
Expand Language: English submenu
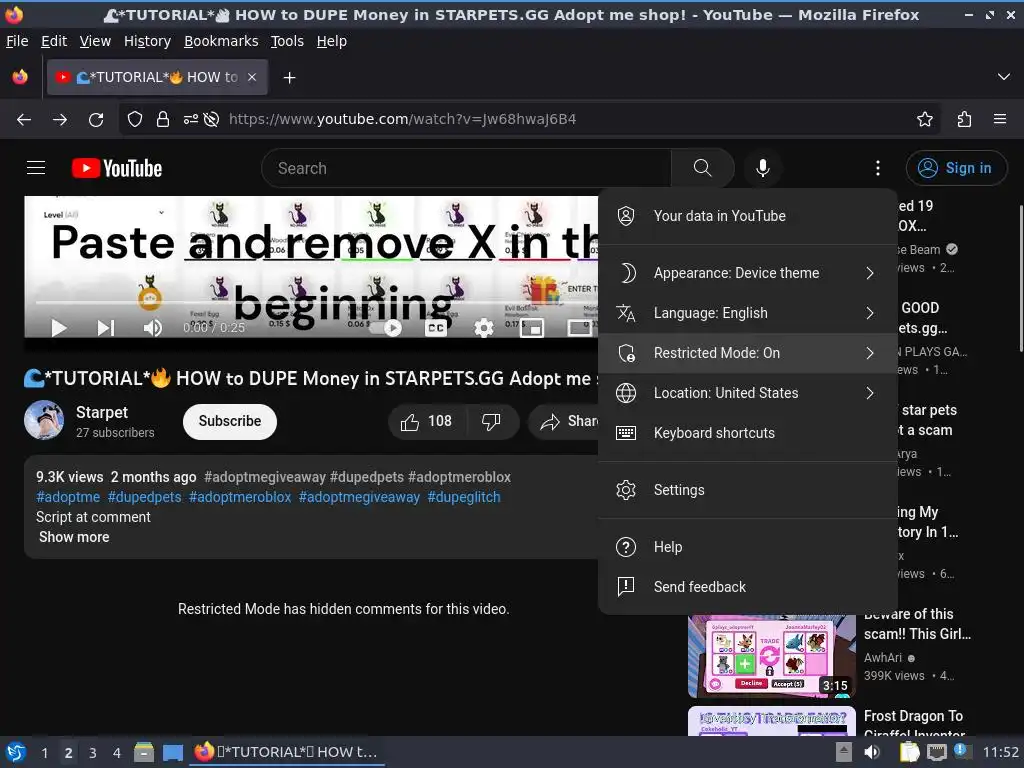[748, 313]
